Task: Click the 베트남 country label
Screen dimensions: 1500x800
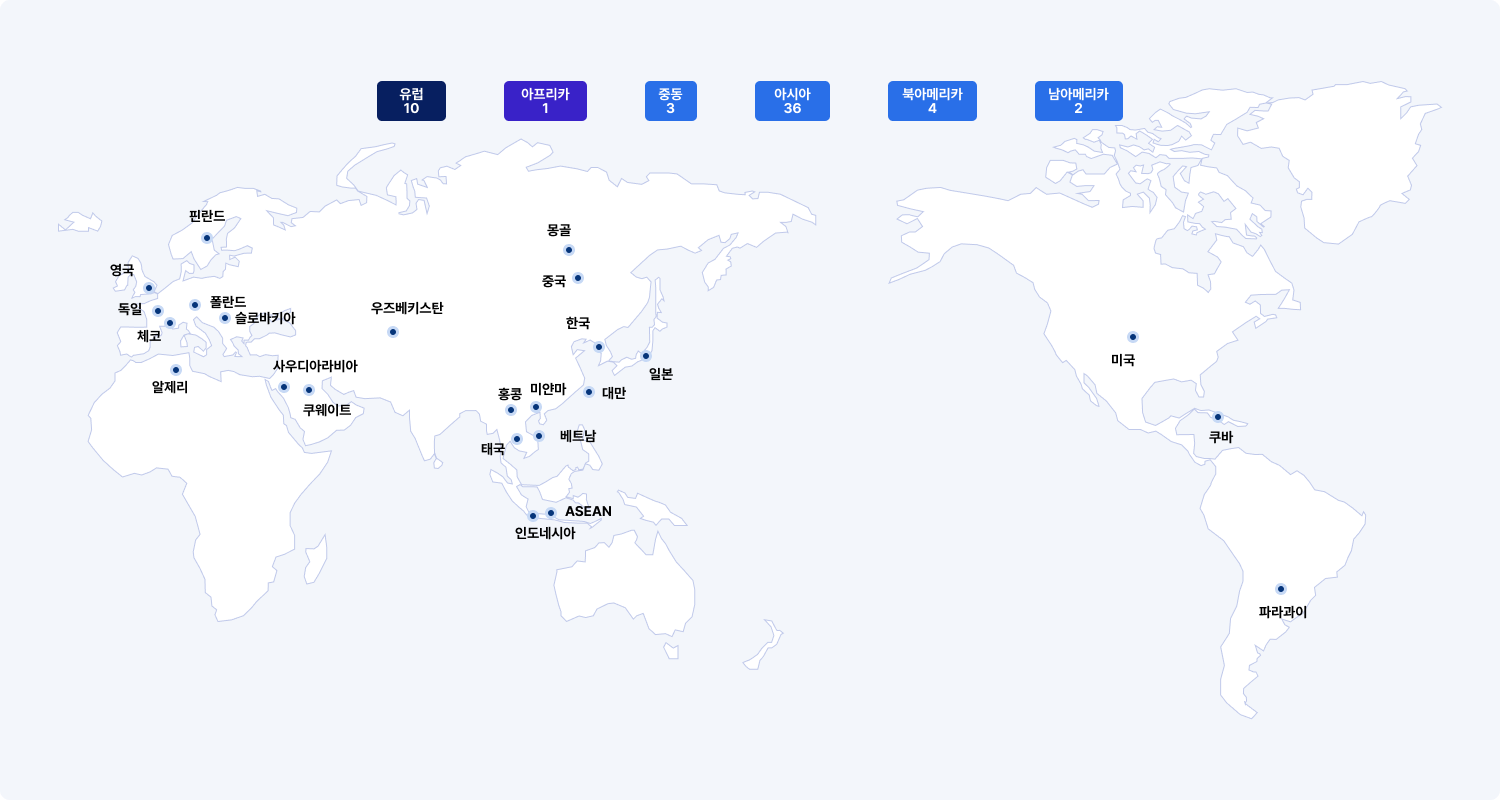Action: click(578, 436)
